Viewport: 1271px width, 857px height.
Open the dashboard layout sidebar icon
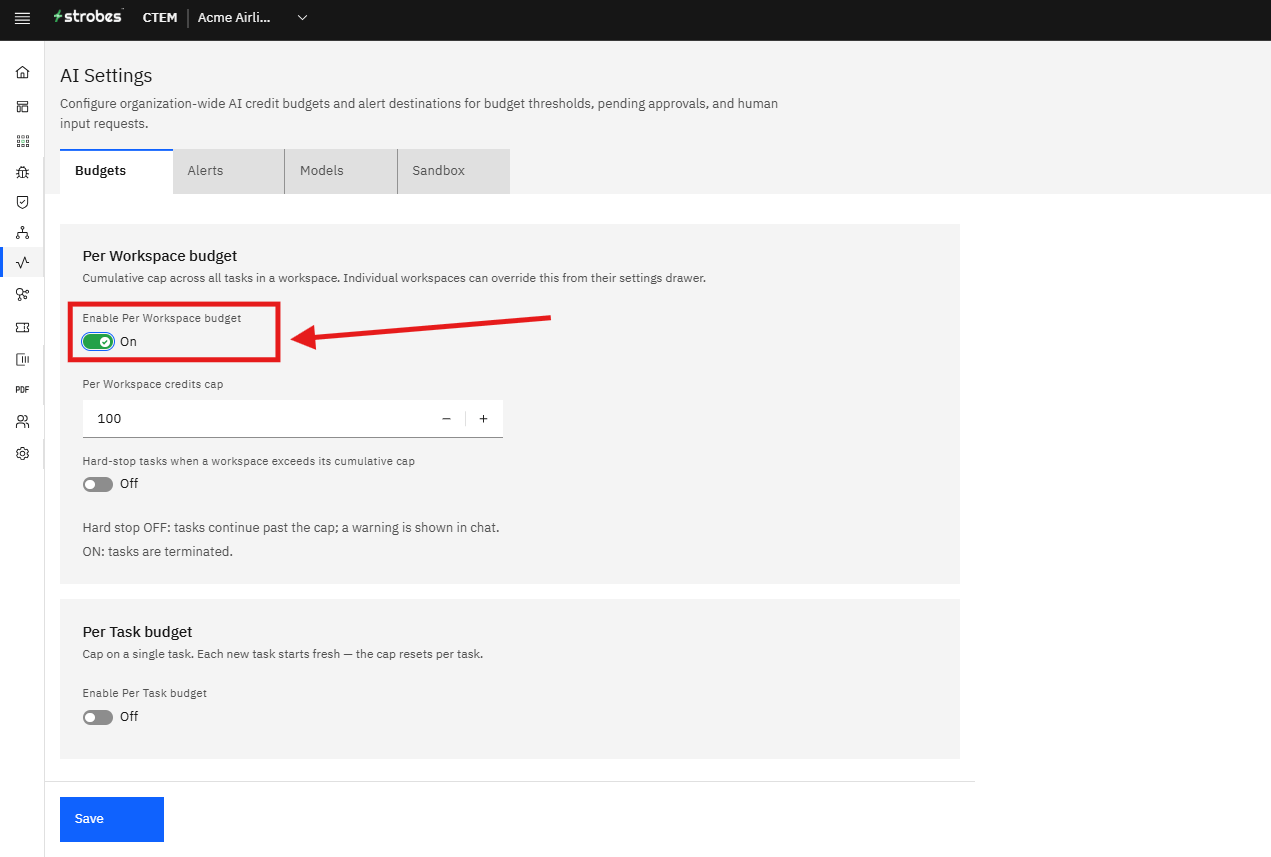[x=22, y=107]
